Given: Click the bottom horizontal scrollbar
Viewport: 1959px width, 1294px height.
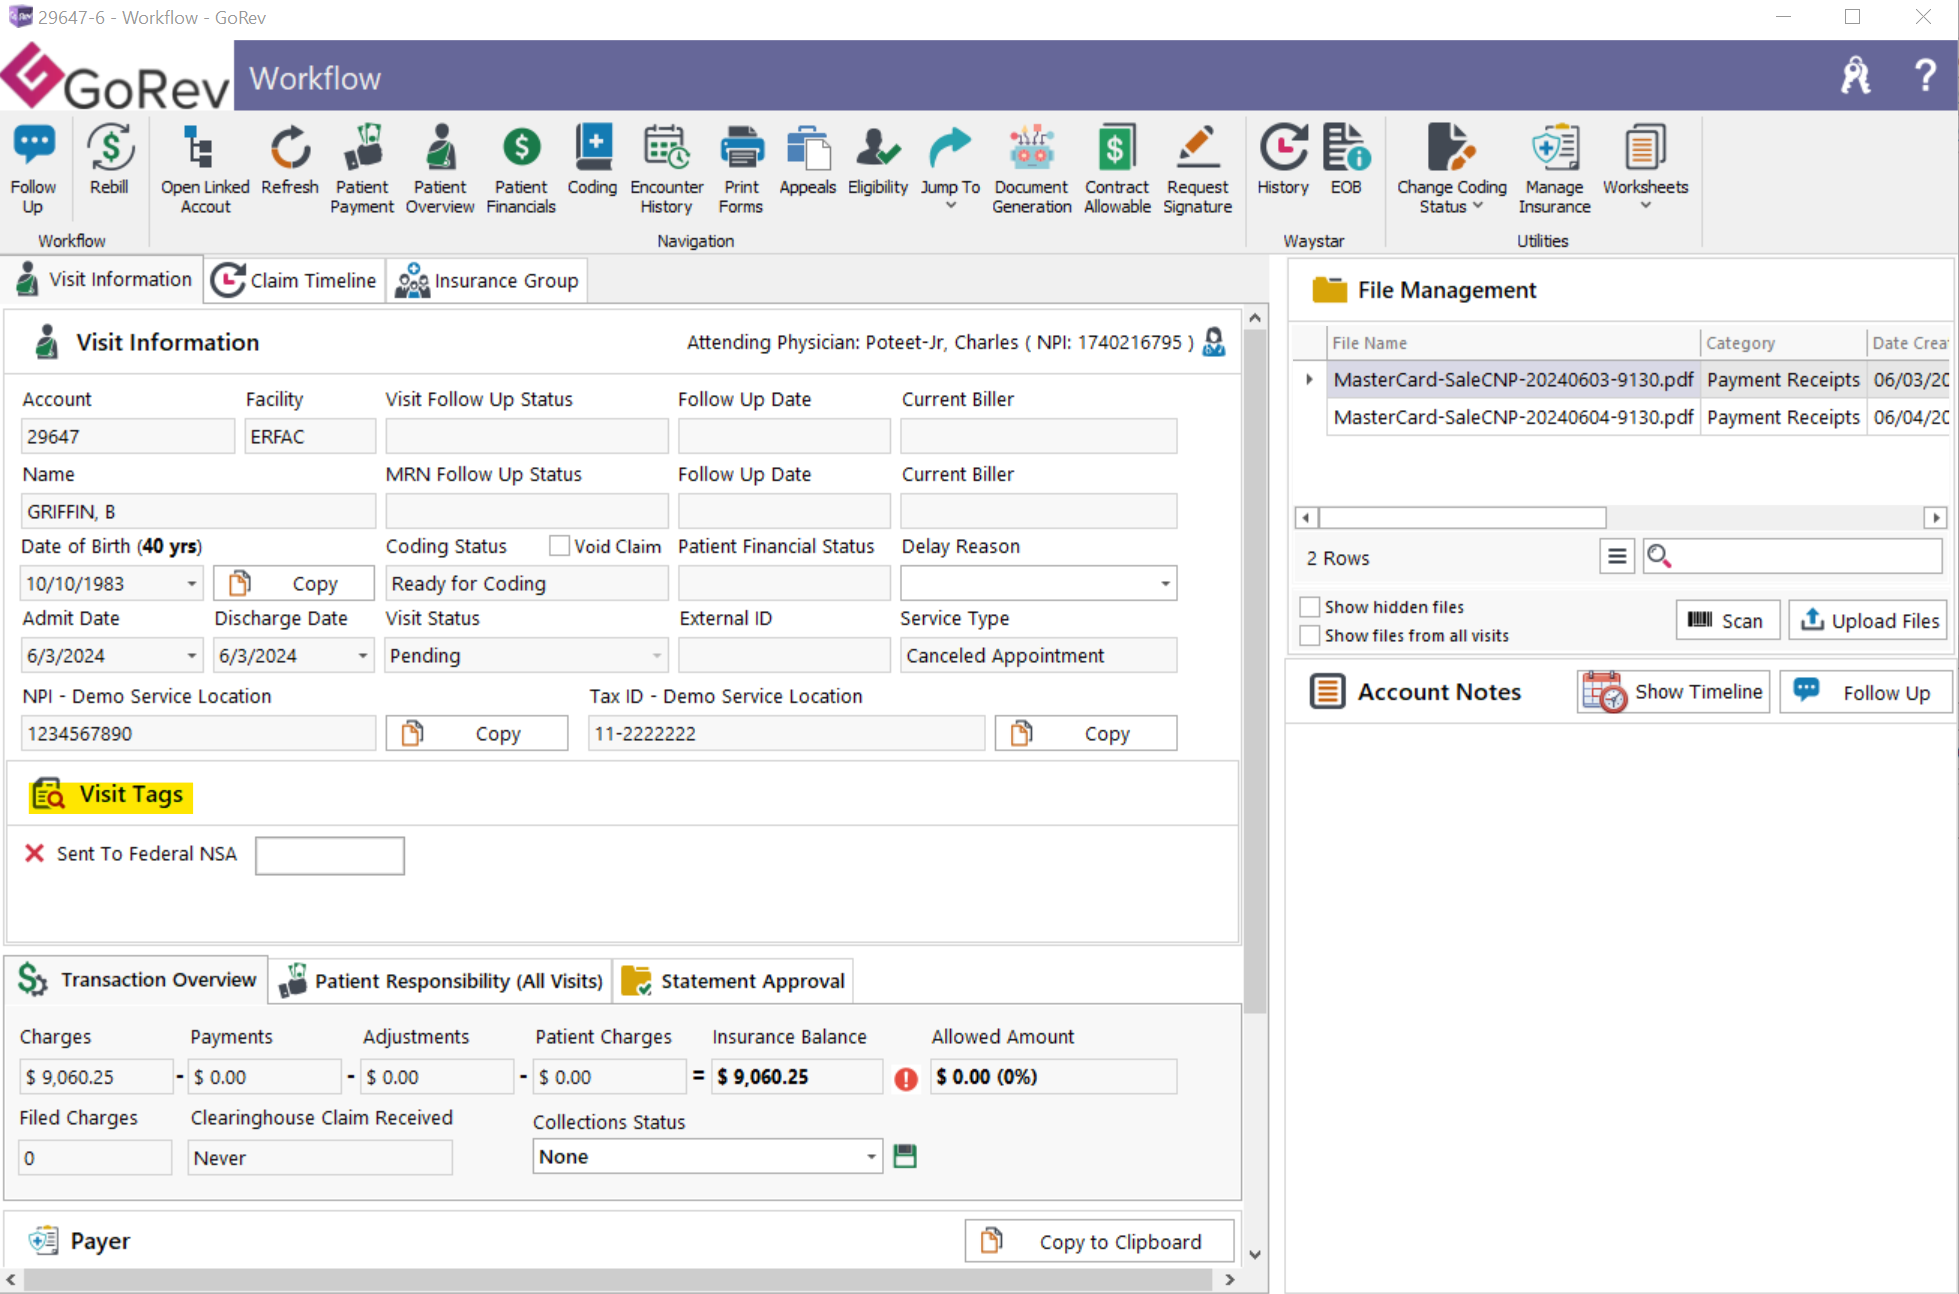Looking at the screenshot, I should [620, 1280].
